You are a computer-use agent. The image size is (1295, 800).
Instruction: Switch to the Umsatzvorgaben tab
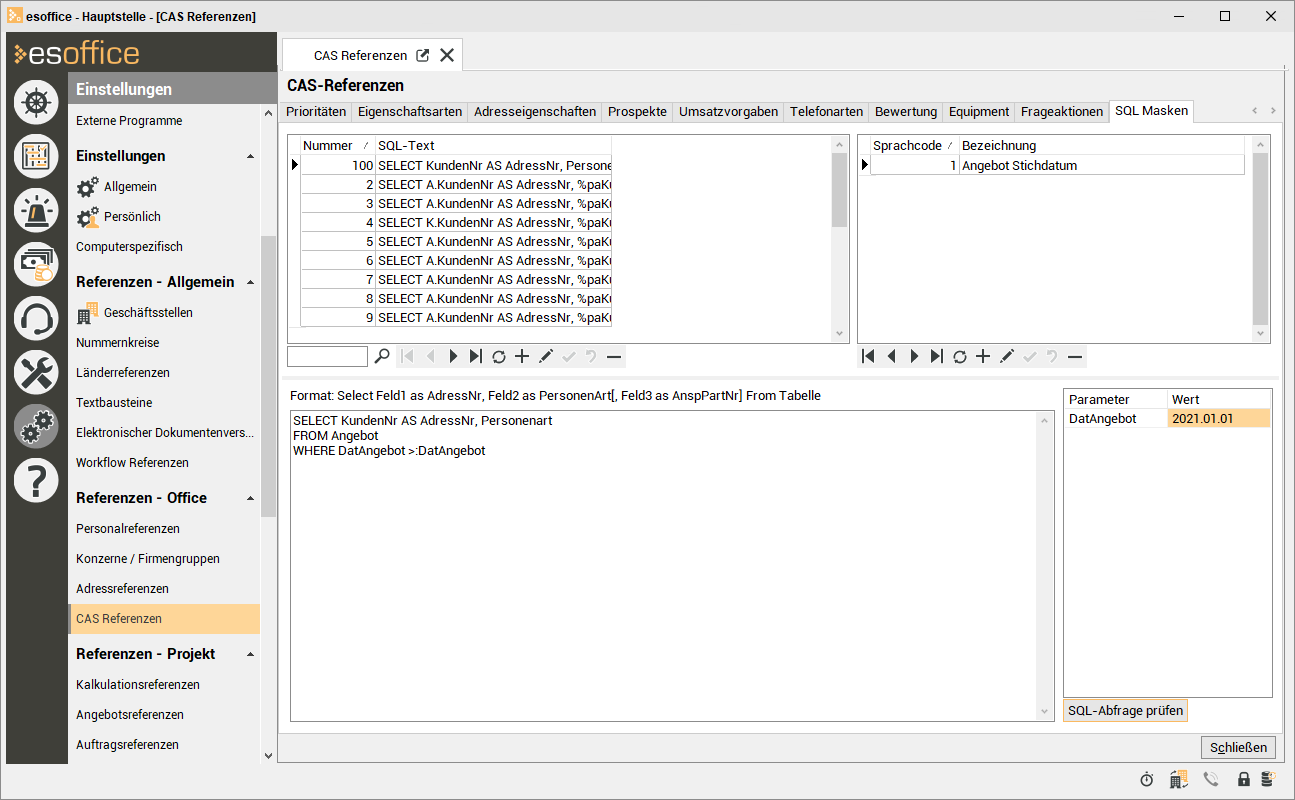coord(728,112)
